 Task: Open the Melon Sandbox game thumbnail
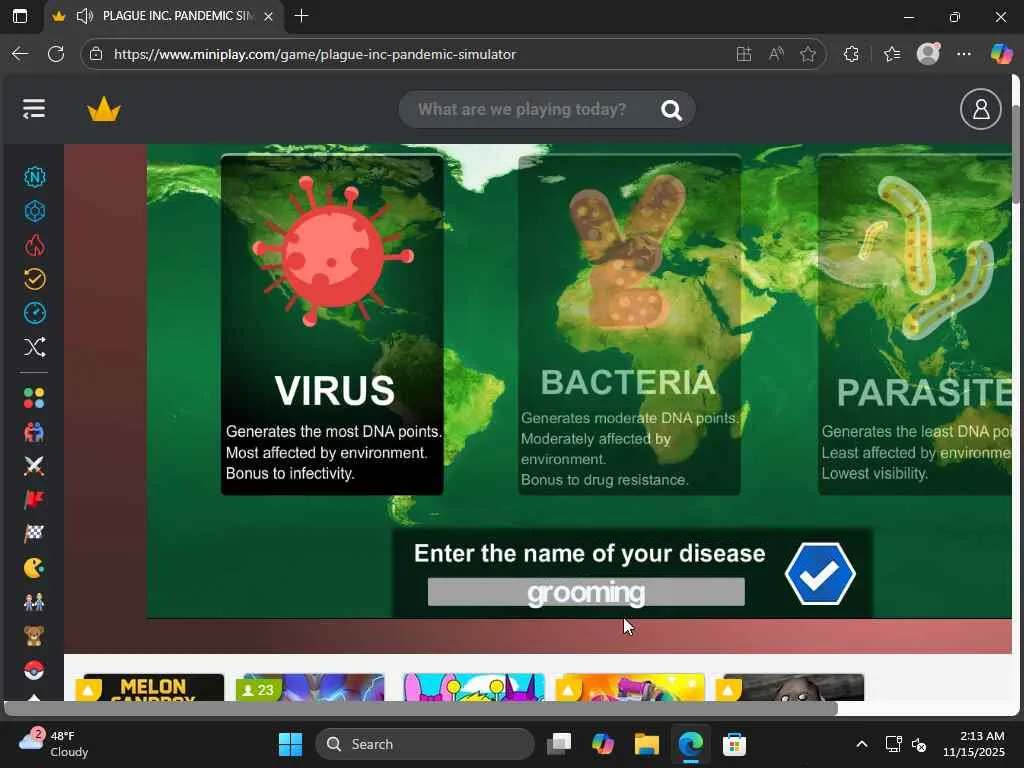tap(153, 688)
